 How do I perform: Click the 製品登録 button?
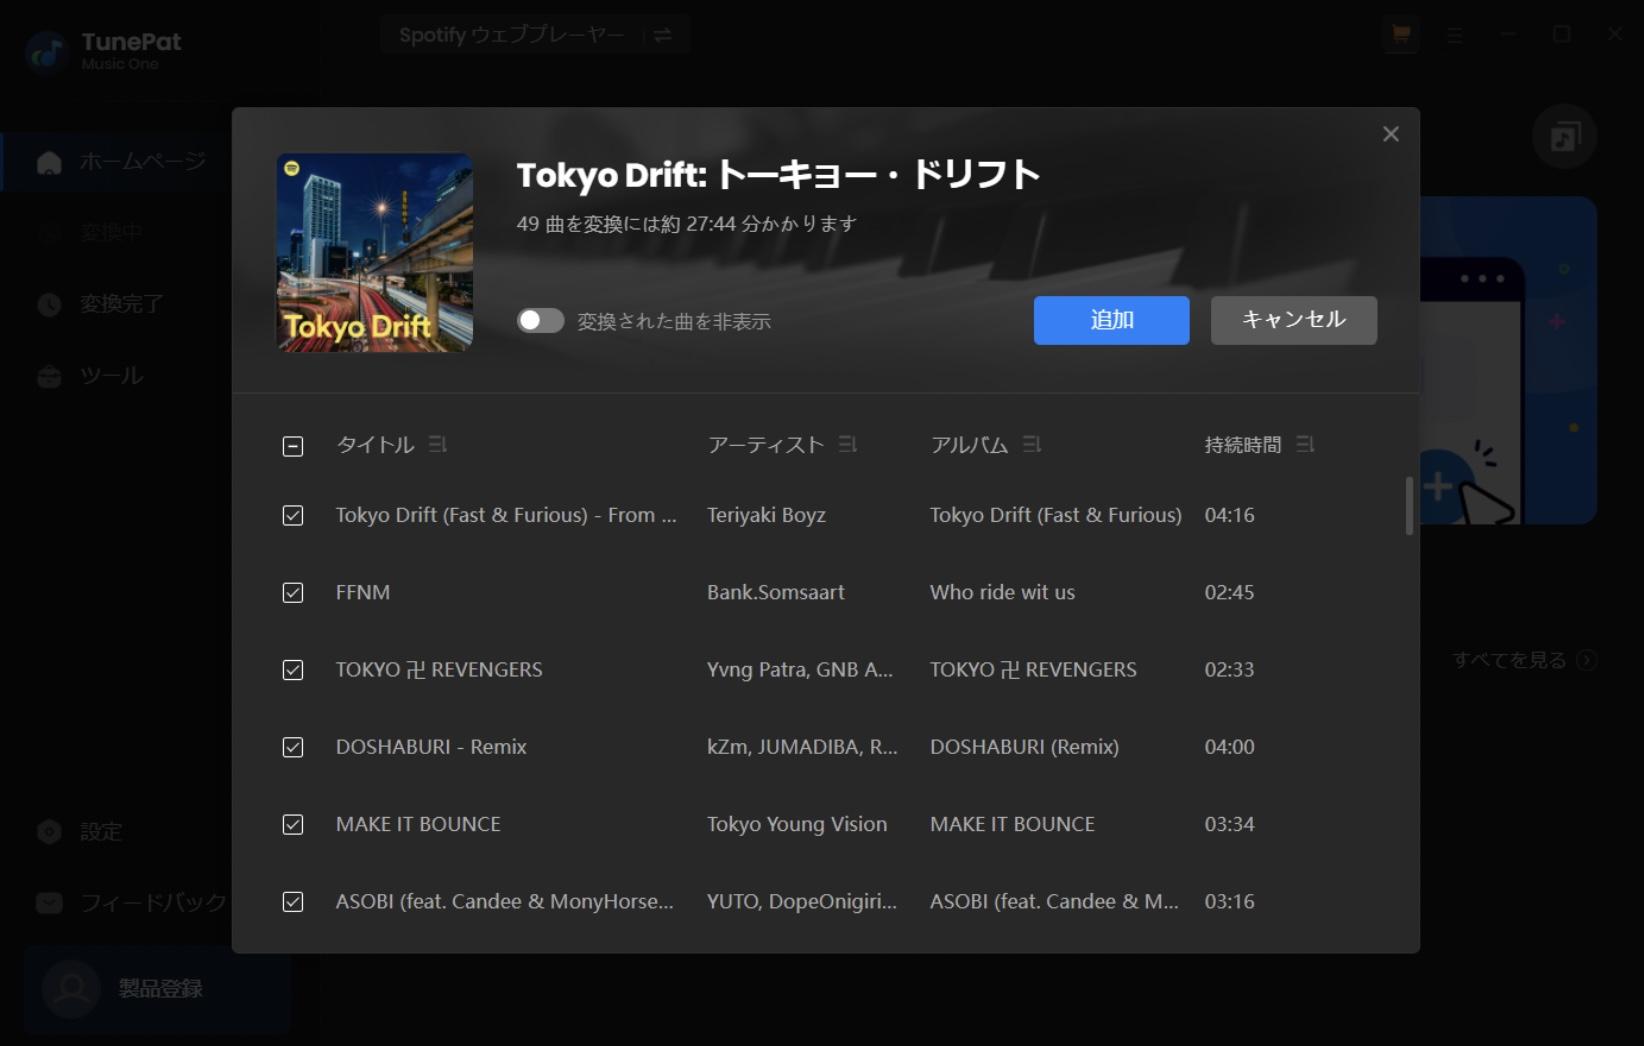coord(157,989)
